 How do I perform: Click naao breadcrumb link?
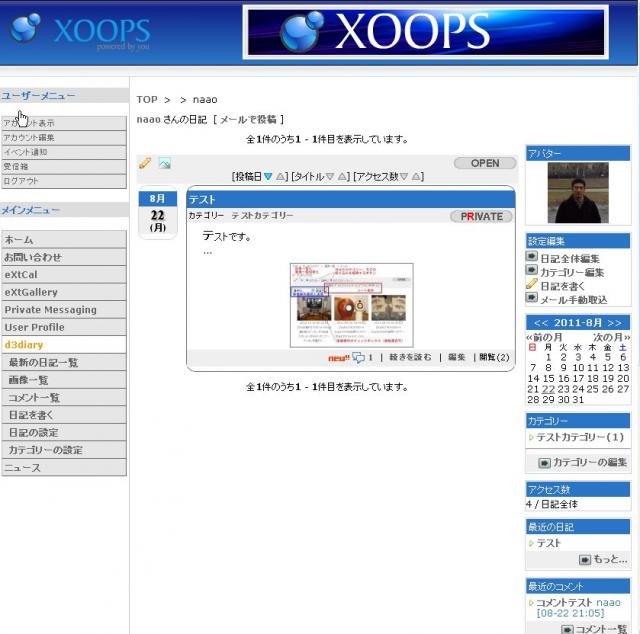pyautogui.click(x=205, y=100)
